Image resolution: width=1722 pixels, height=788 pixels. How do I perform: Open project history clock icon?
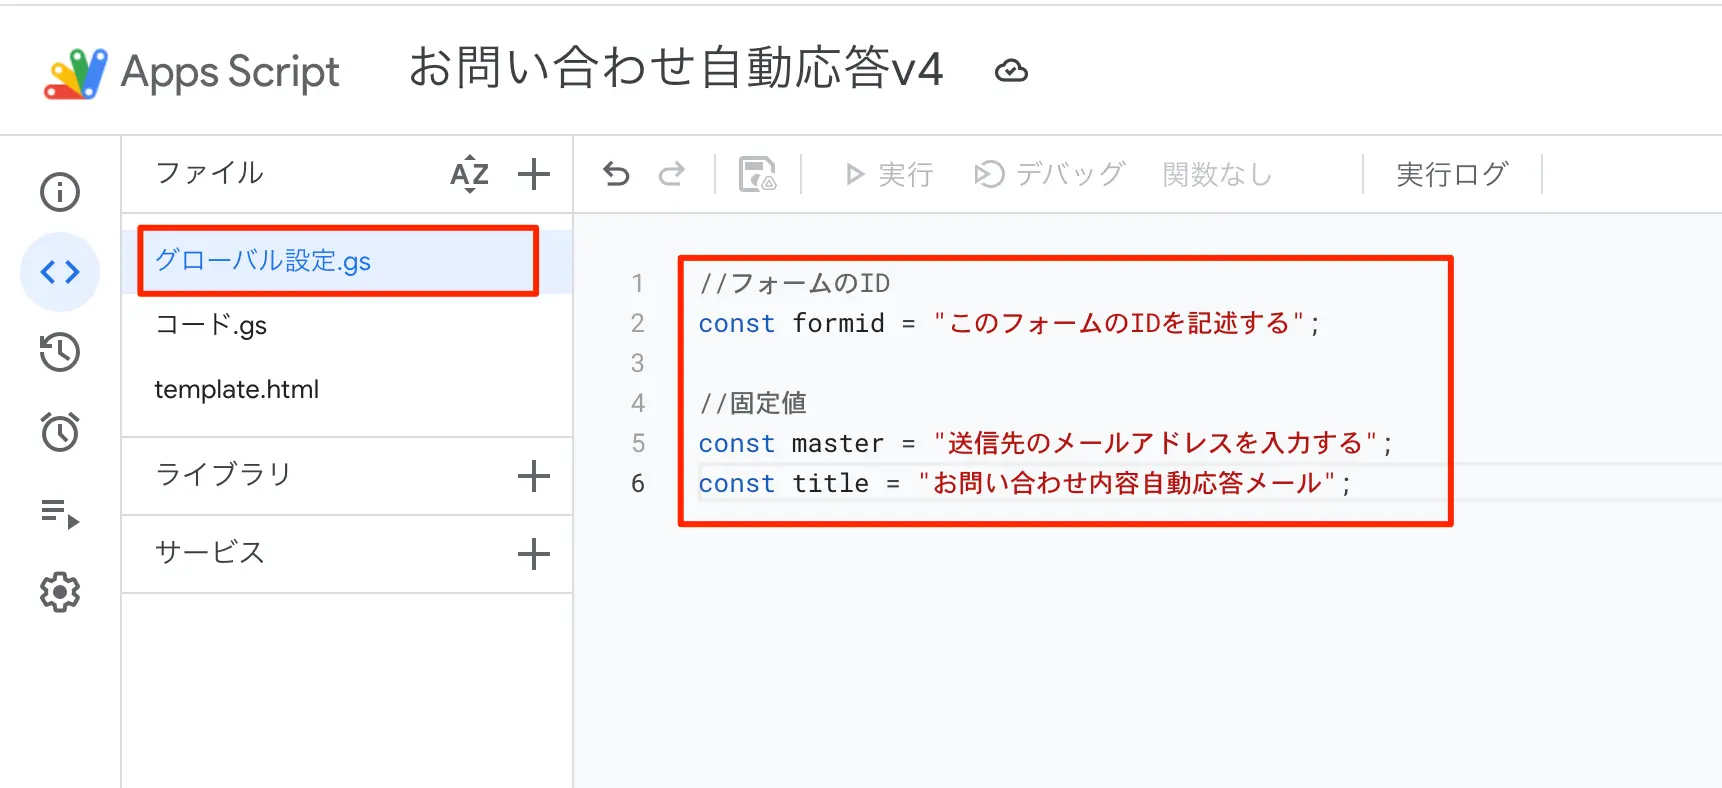(60, 352)
